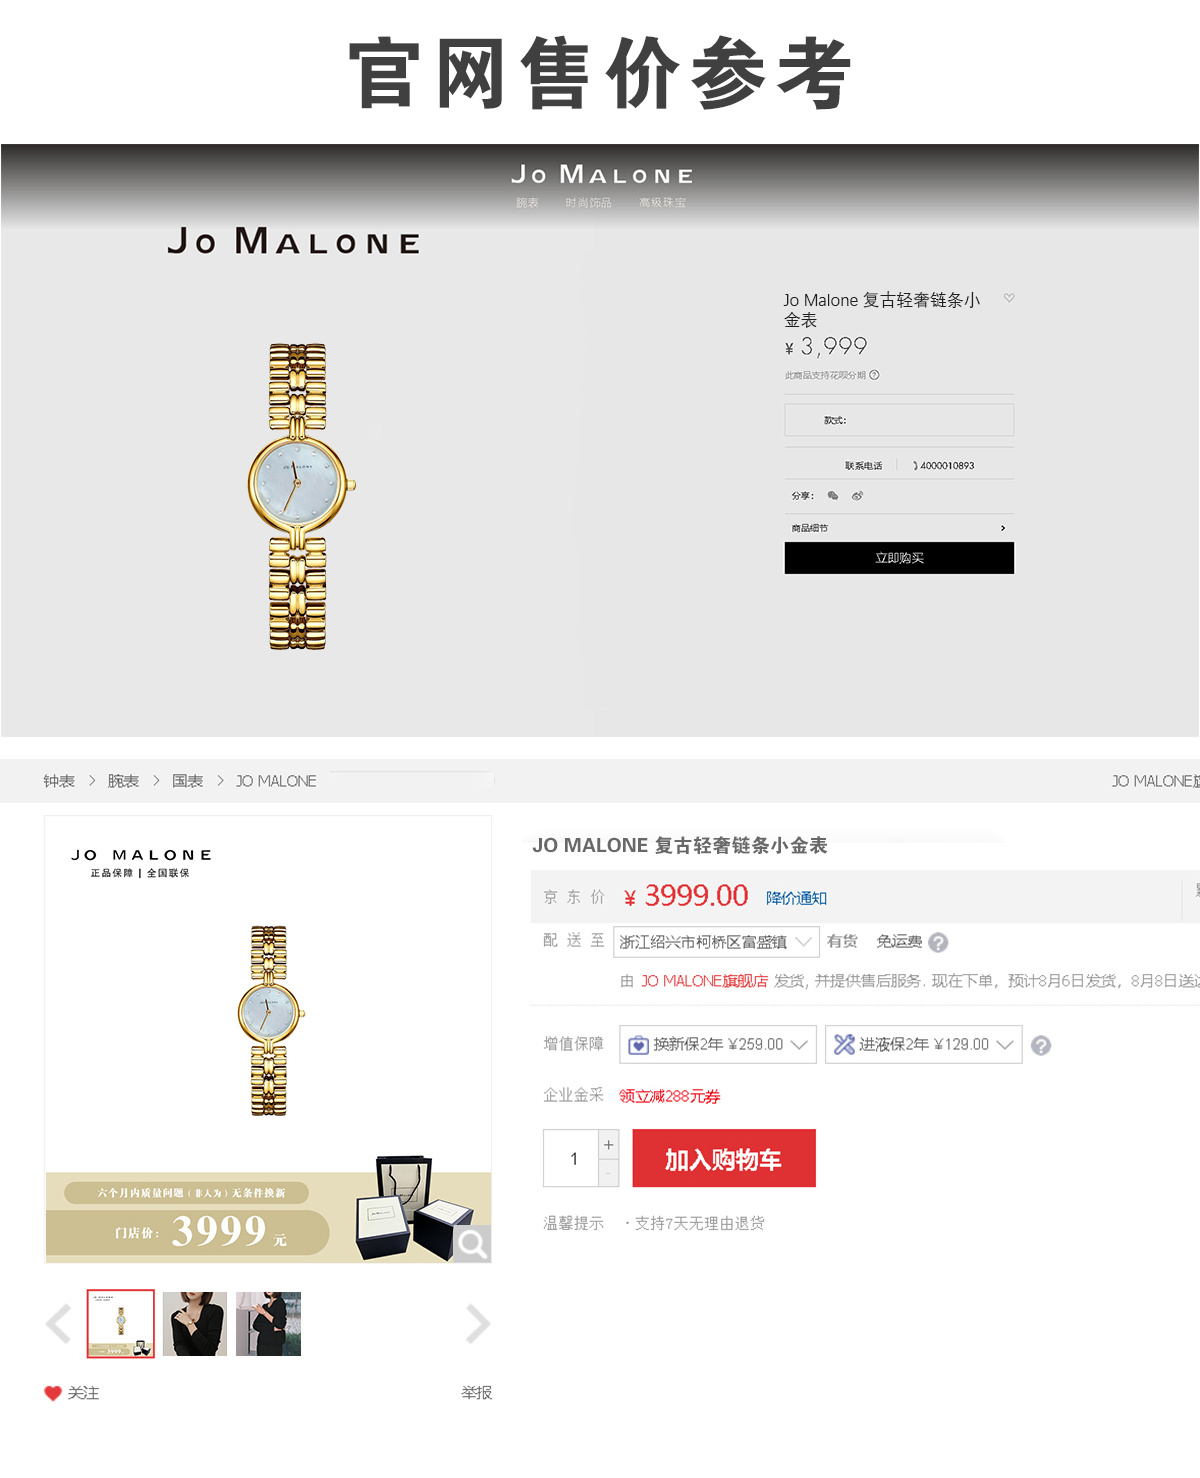Screen dimensions: 1200x1478
Task: Open the magnifier zoom icon on product image
Action: tap(472, 1244)
